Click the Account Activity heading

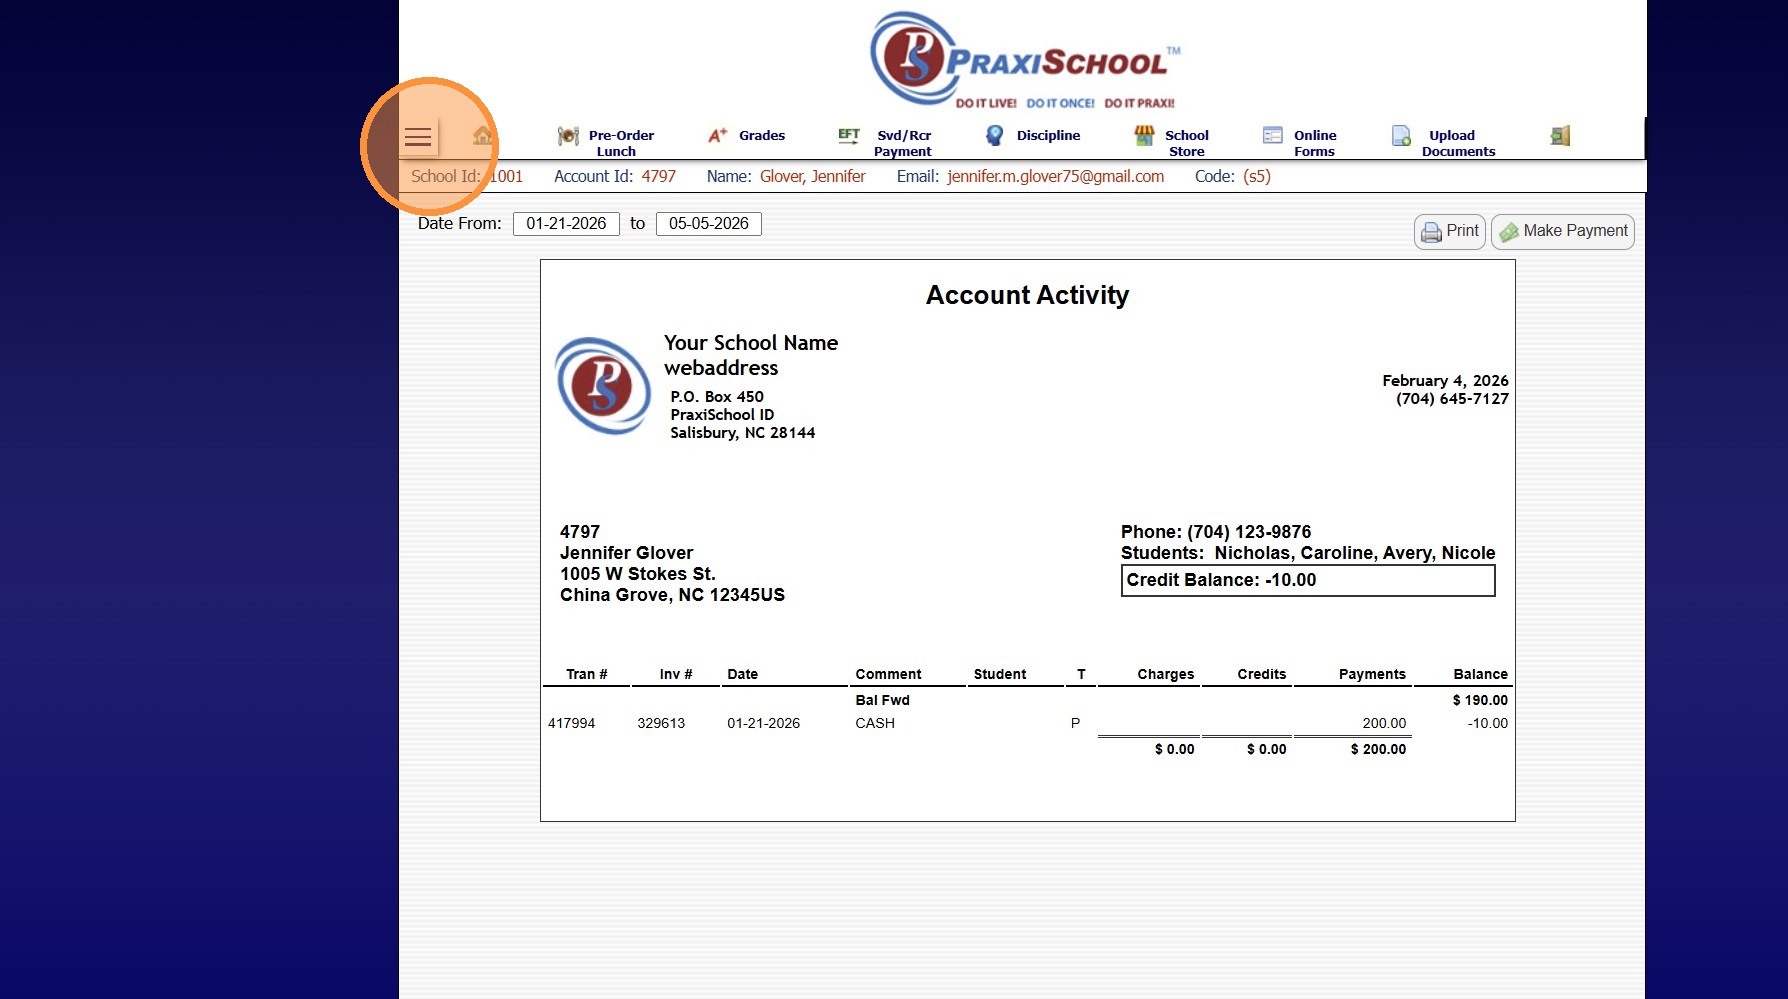pyautogui.click(x=1027, y=295)
